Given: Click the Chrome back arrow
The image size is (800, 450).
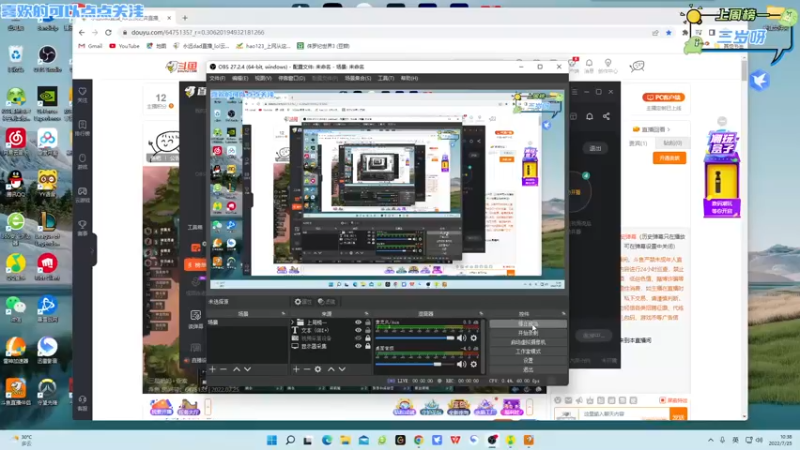Looking at the screenshot, I should (82, 32).
